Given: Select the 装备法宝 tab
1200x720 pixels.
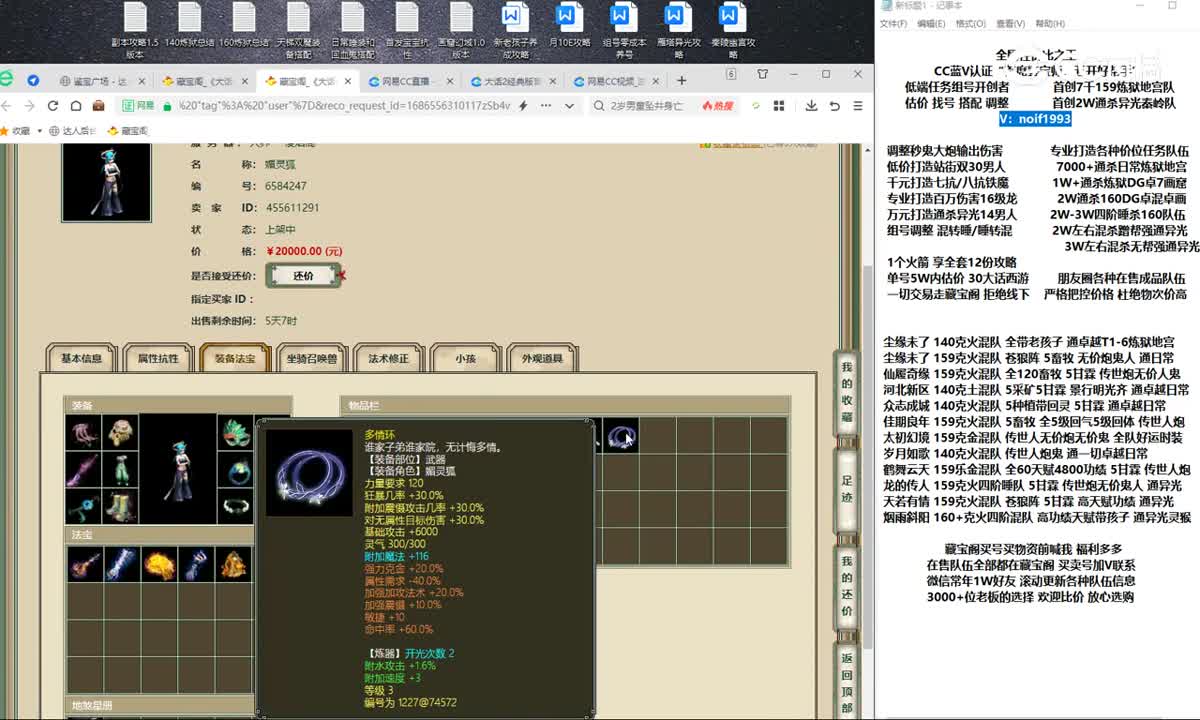Looking at the screenshot, I should (235, 358).
